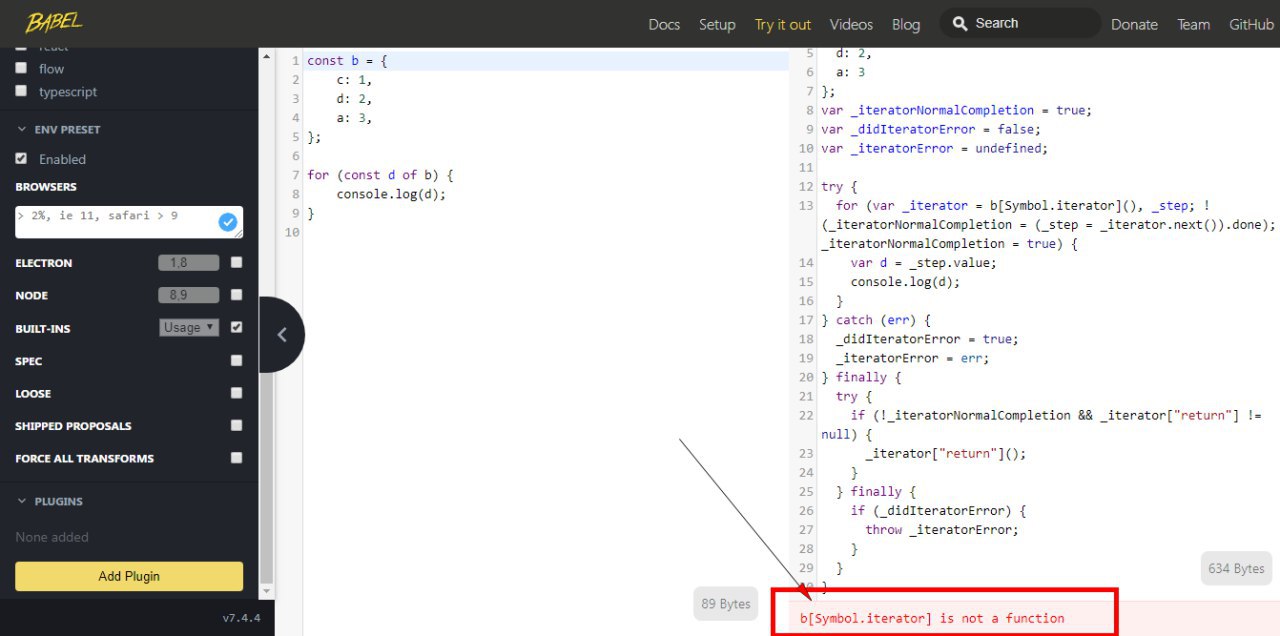Enable the Electron target checkbox
This screenshot has width=1280, height=636.
click(236, 262)
